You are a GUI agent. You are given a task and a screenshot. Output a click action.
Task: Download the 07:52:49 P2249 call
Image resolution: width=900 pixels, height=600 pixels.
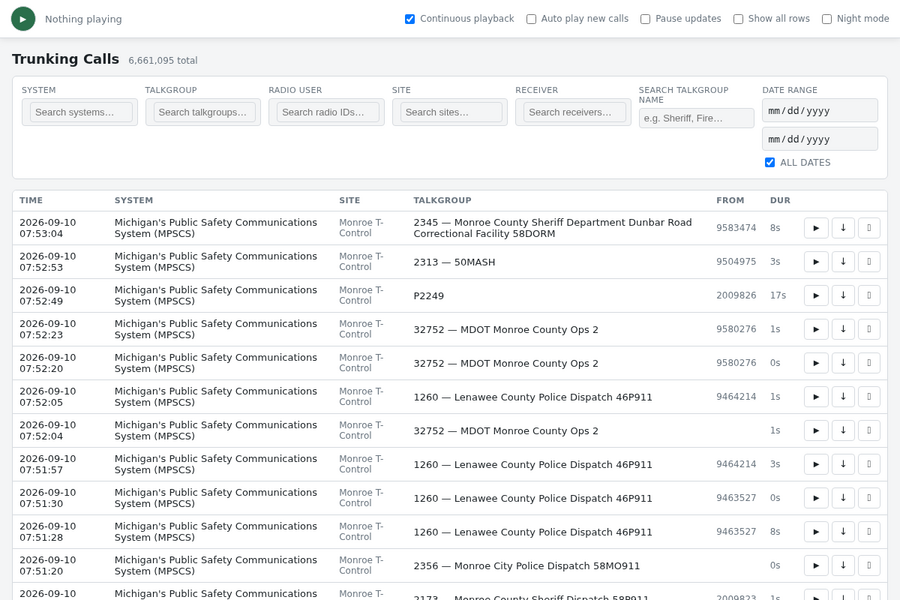point(843,296)
